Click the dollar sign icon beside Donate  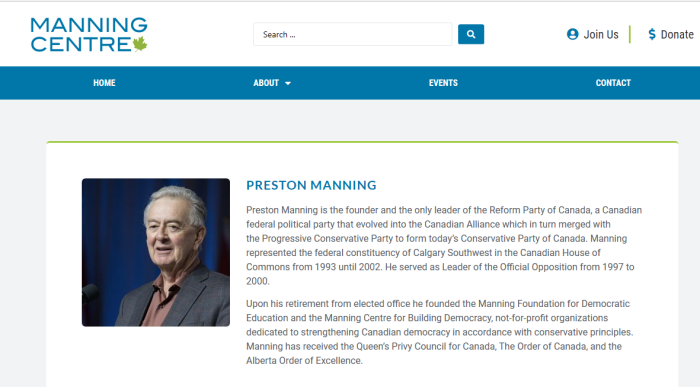[652, 34]
